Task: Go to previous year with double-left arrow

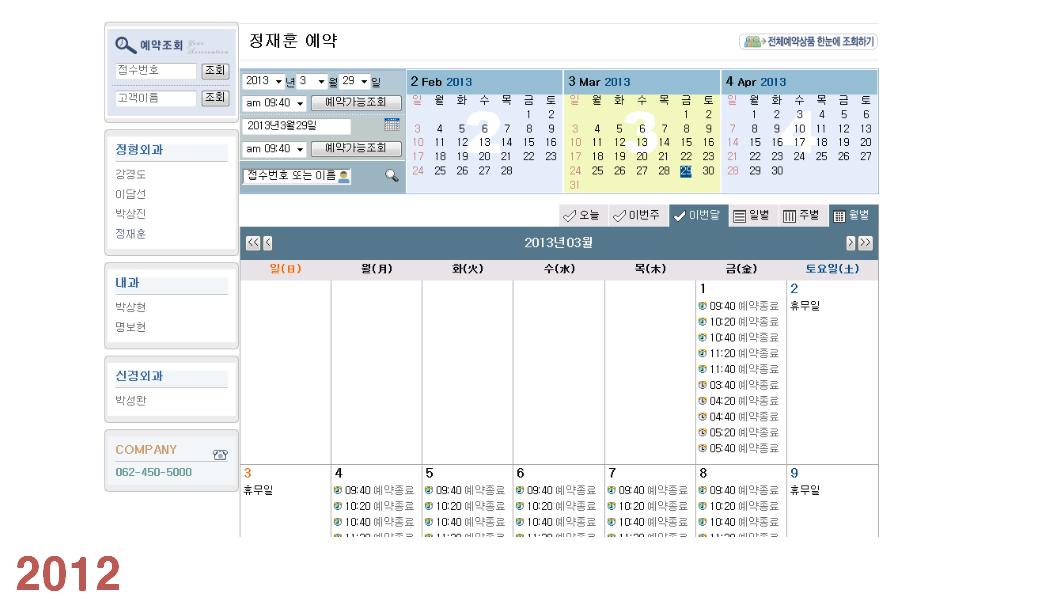Action: tap(252, 243)
